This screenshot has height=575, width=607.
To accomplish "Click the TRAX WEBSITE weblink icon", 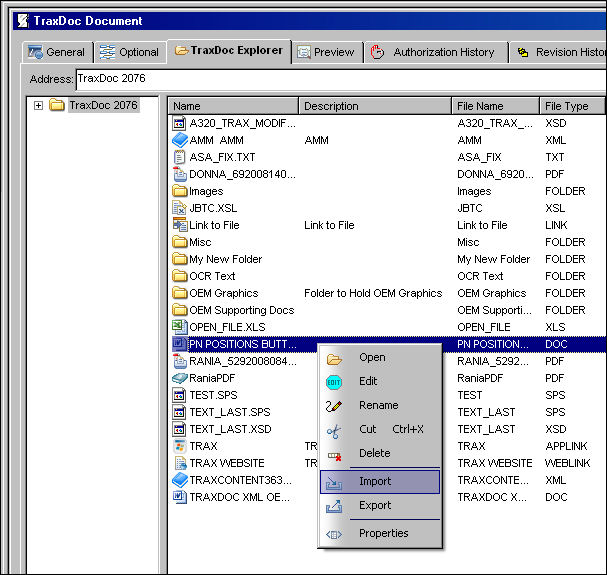I will [x=180, y=463].
